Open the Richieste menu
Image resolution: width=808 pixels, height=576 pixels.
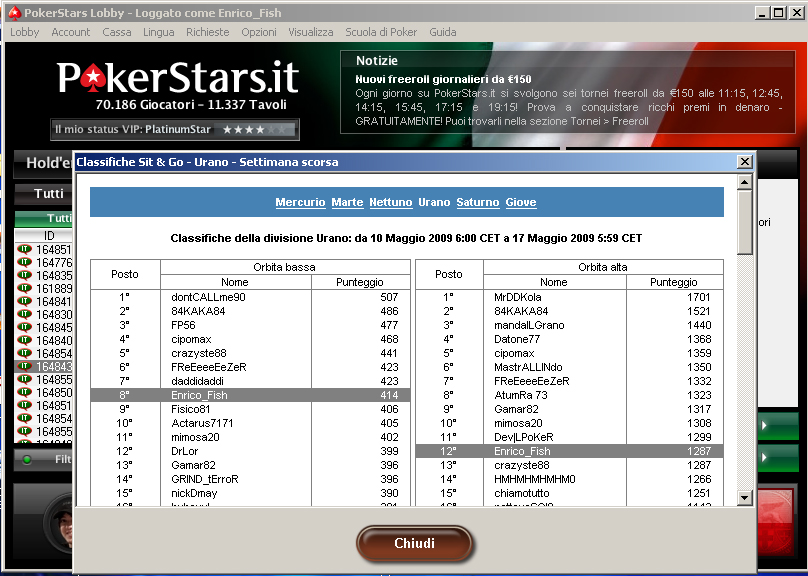pos(208,32)
